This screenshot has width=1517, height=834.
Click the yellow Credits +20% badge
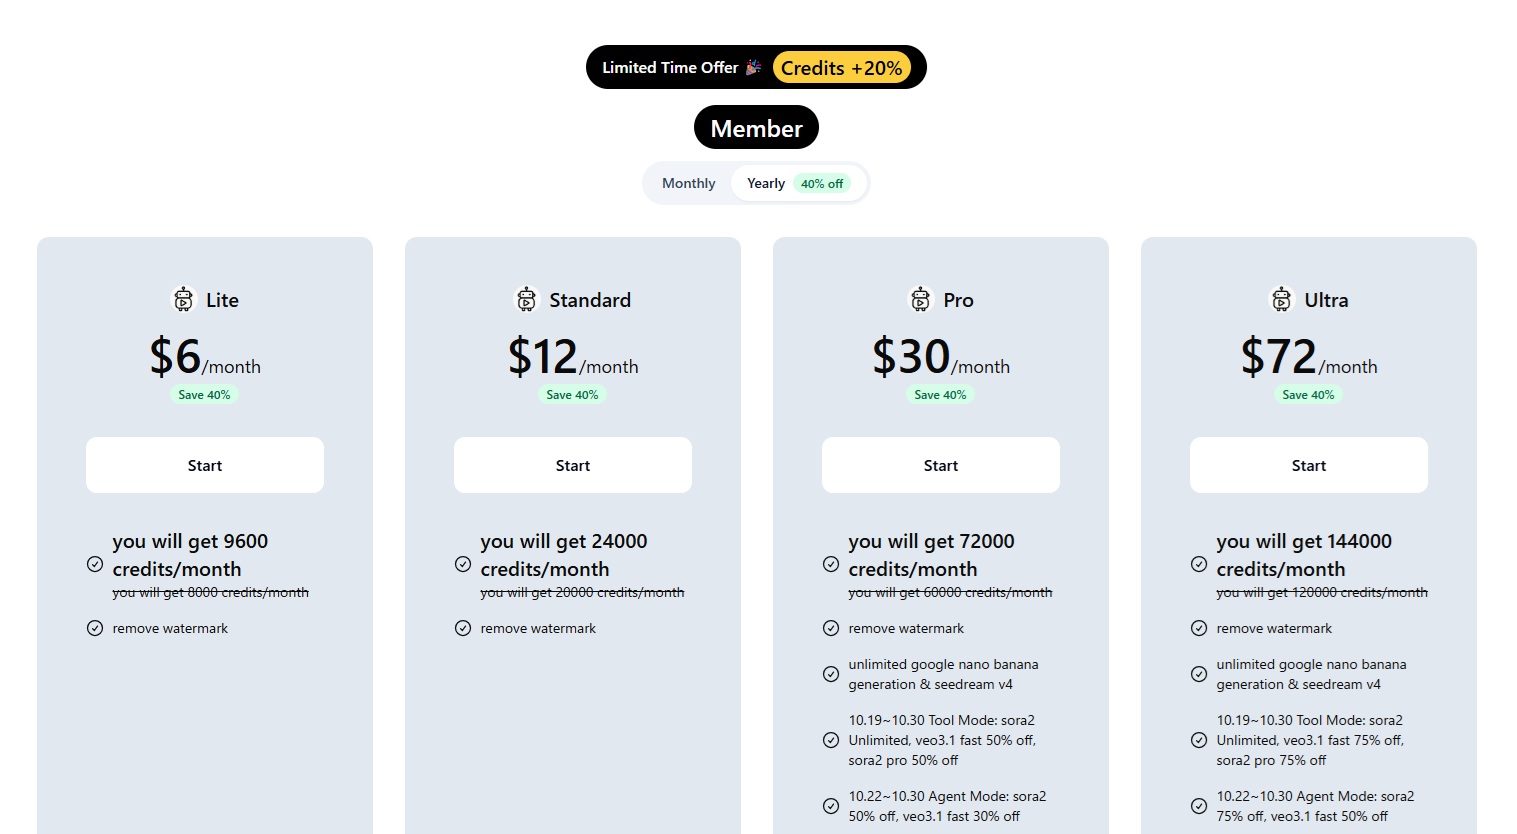(841, 68)
